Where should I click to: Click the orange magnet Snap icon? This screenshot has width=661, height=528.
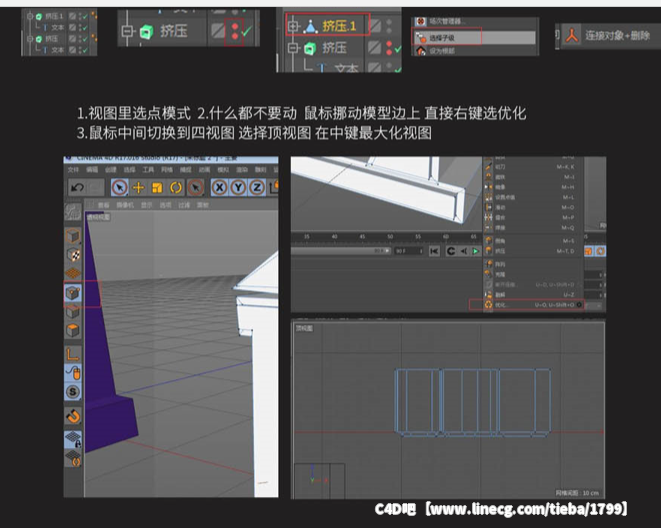(x=73, y=416)
